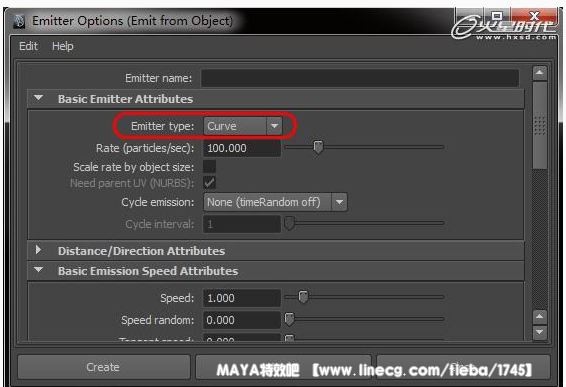This screenshot has height=387, width=566.
Task: Click the Cycle interval value field
Action: 241,224
